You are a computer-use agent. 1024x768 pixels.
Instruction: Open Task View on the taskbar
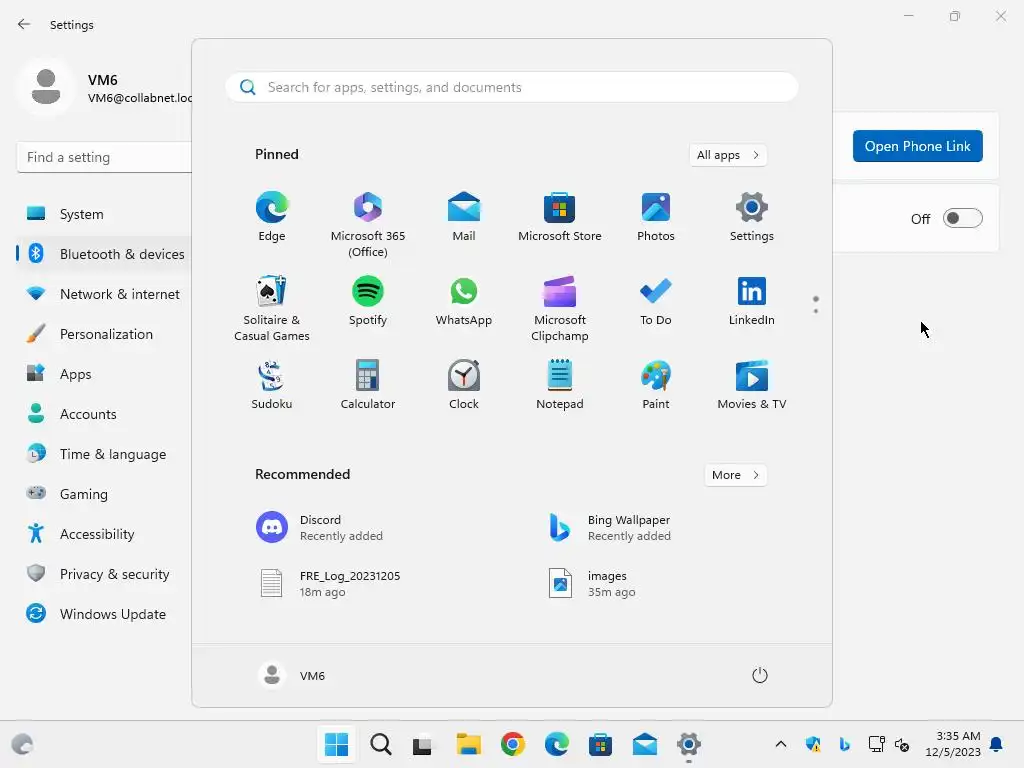[423, 744]
